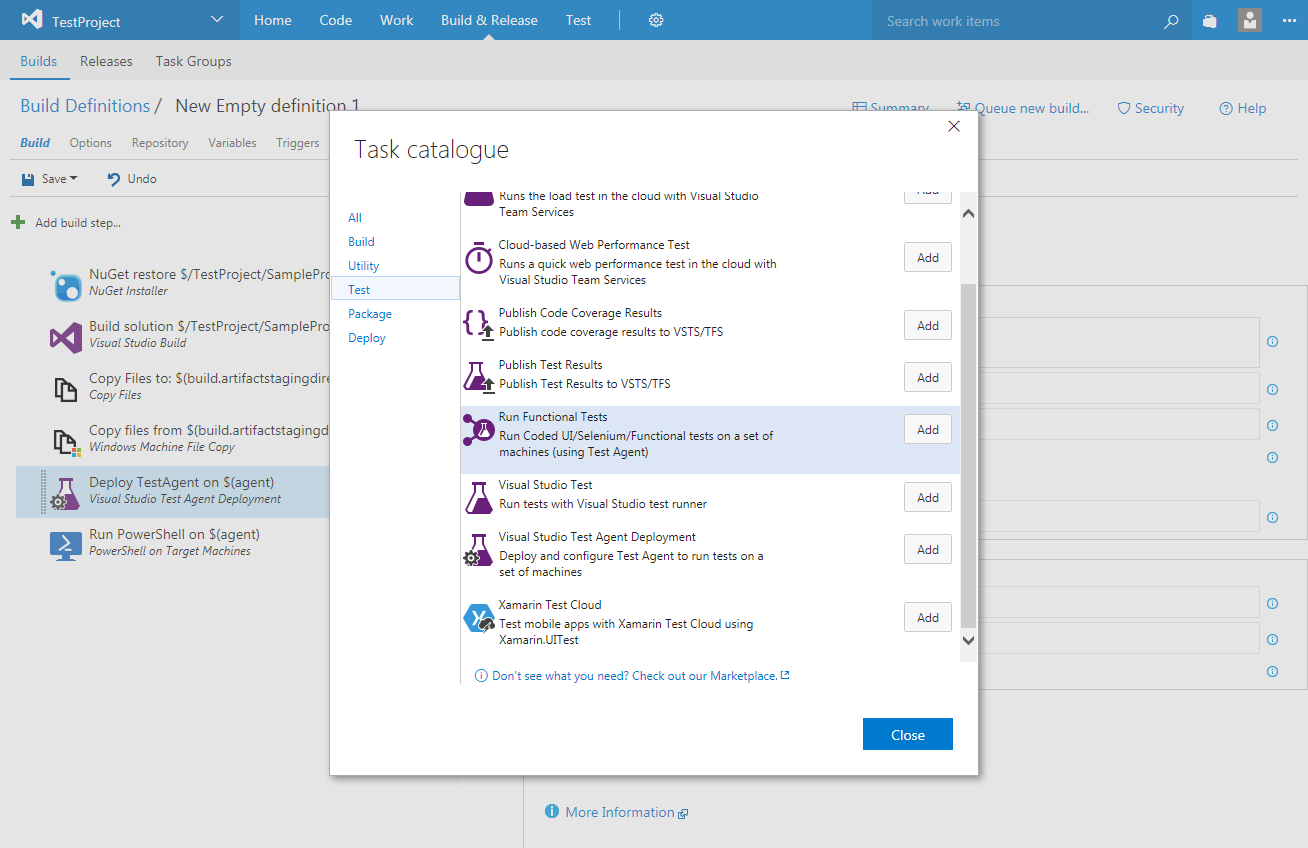Click the Cloud-based Web Performance Test stopwatch icon
Image resolution: width=1308 pixels, height=848 pixels.
click(479, 259)
